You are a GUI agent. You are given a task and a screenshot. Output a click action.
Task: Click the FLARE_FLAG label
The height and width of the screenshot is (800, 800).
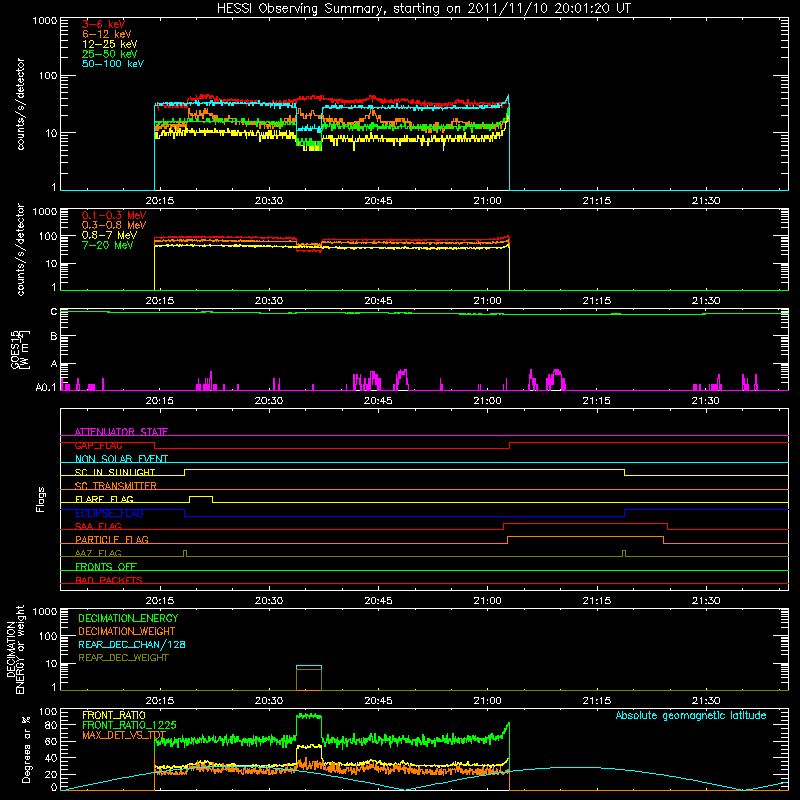coord(104,499)
